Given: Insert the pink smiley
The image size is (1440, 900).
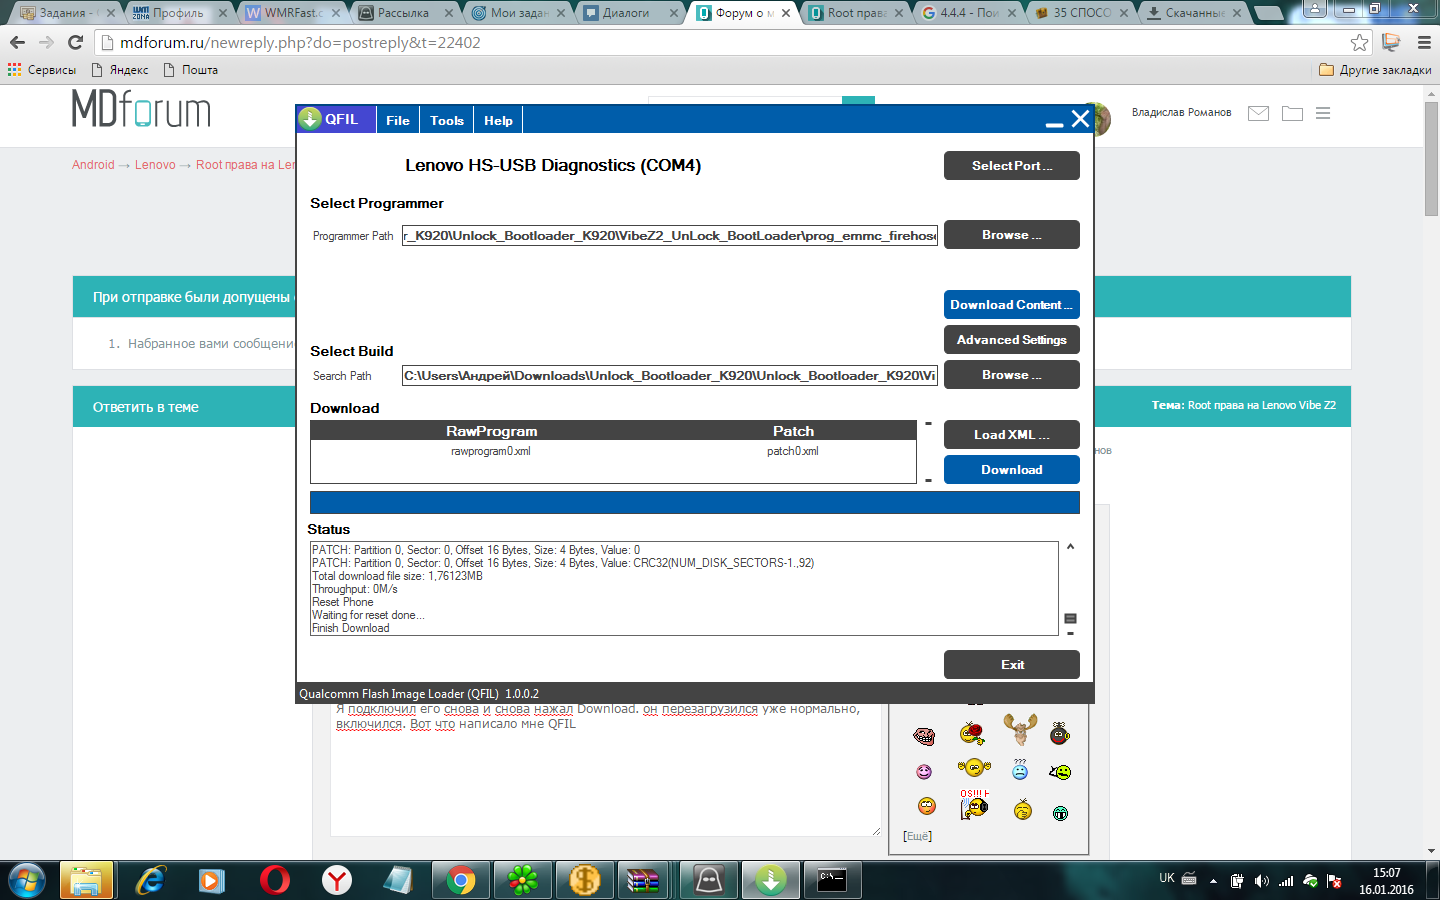Looking at the screenshot, I should point(924,772).
